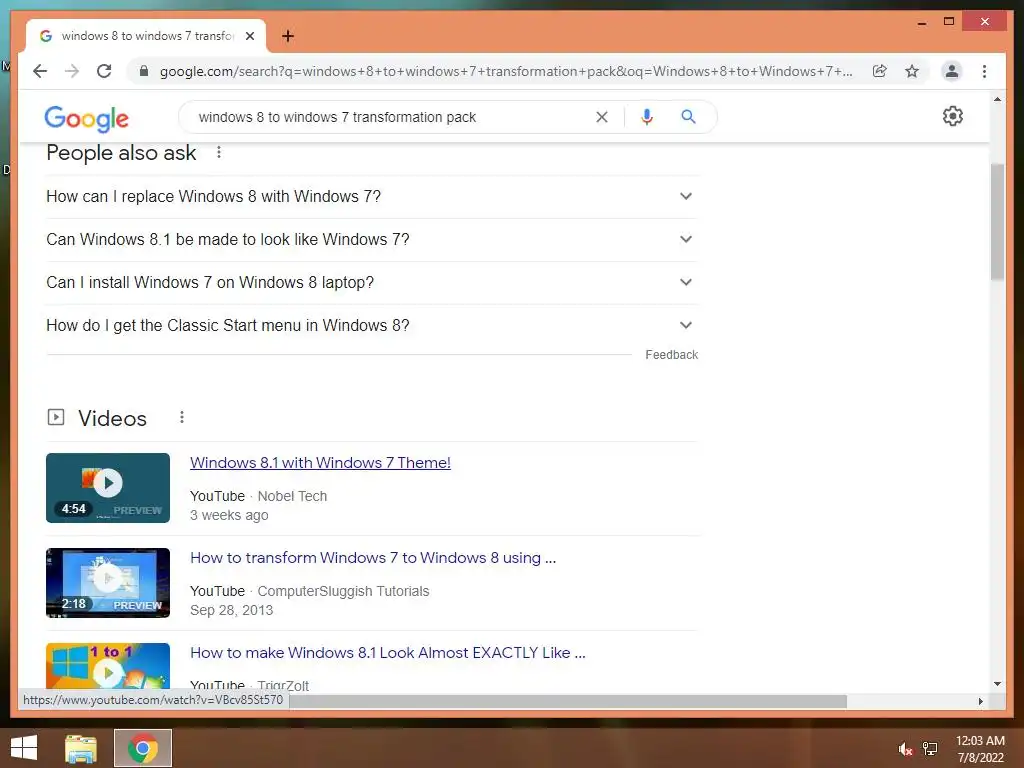The image size is (1024, 768).
Task: Click the 'Sep 28, 2013' date text
Action: pos(231,610)
